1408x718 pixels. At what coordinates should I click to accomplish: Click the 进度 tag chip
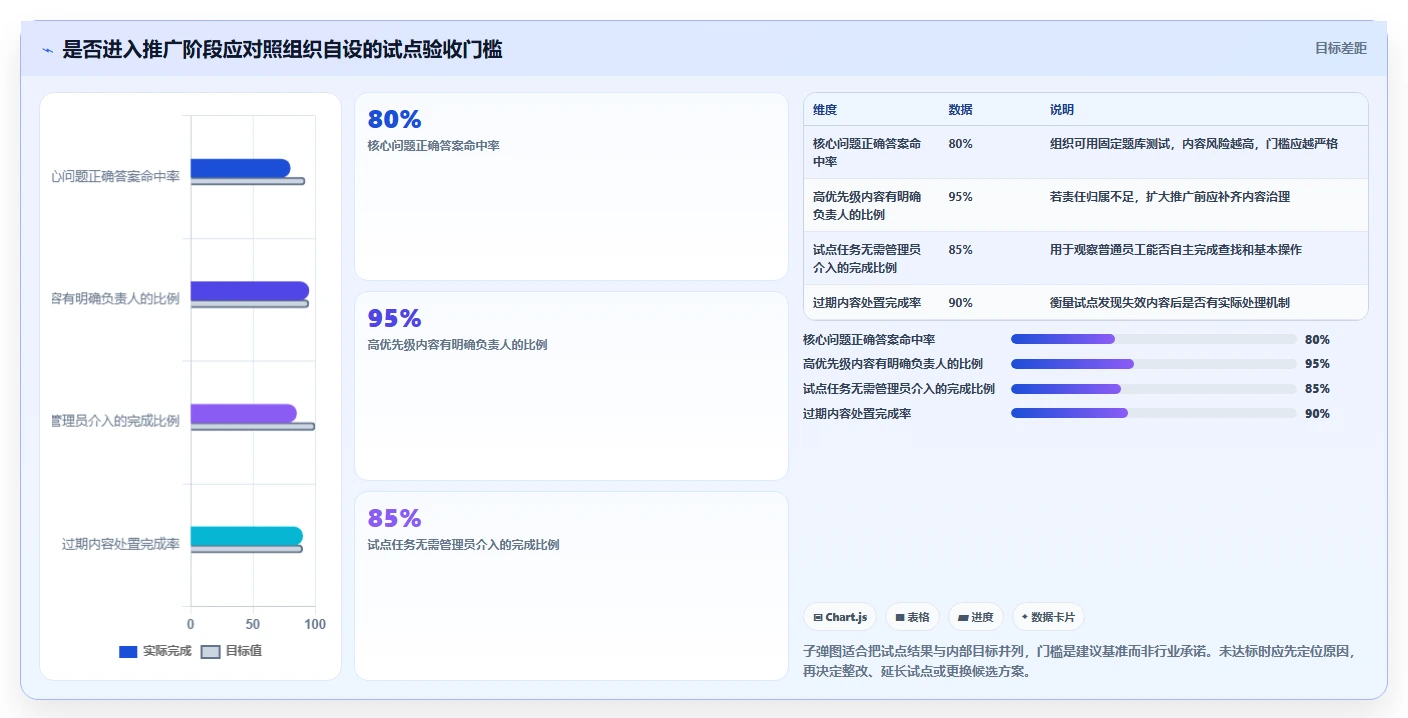tap(976, 617)
